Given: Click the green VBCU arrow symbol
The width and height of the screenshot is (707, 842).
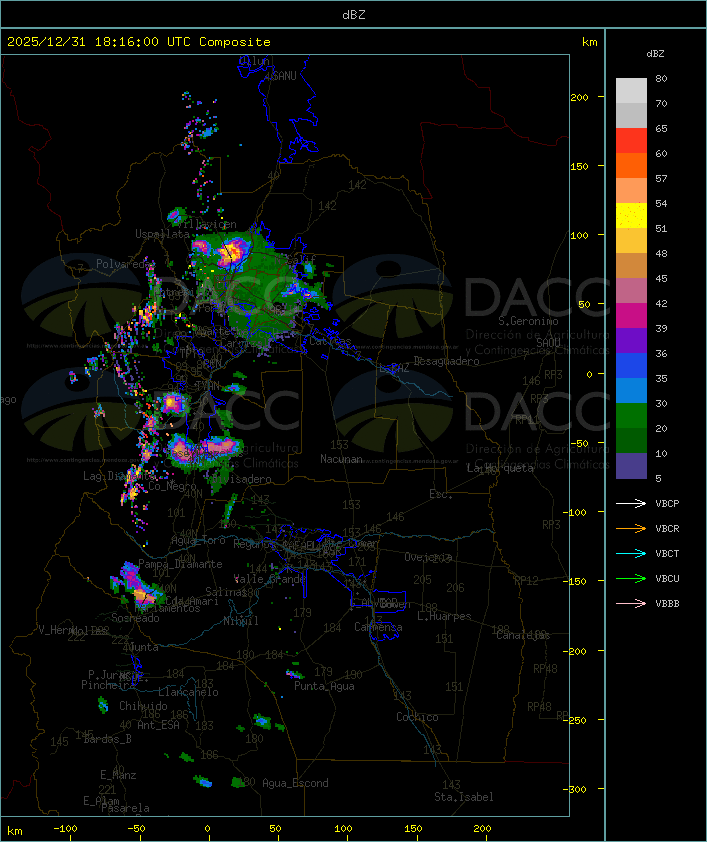Looking at the screenshot, I should point(631,578).
